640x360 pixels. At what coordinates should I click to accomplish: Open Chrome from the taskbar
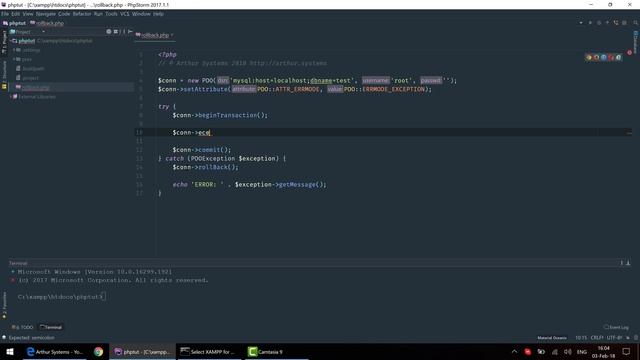[98, 351]
